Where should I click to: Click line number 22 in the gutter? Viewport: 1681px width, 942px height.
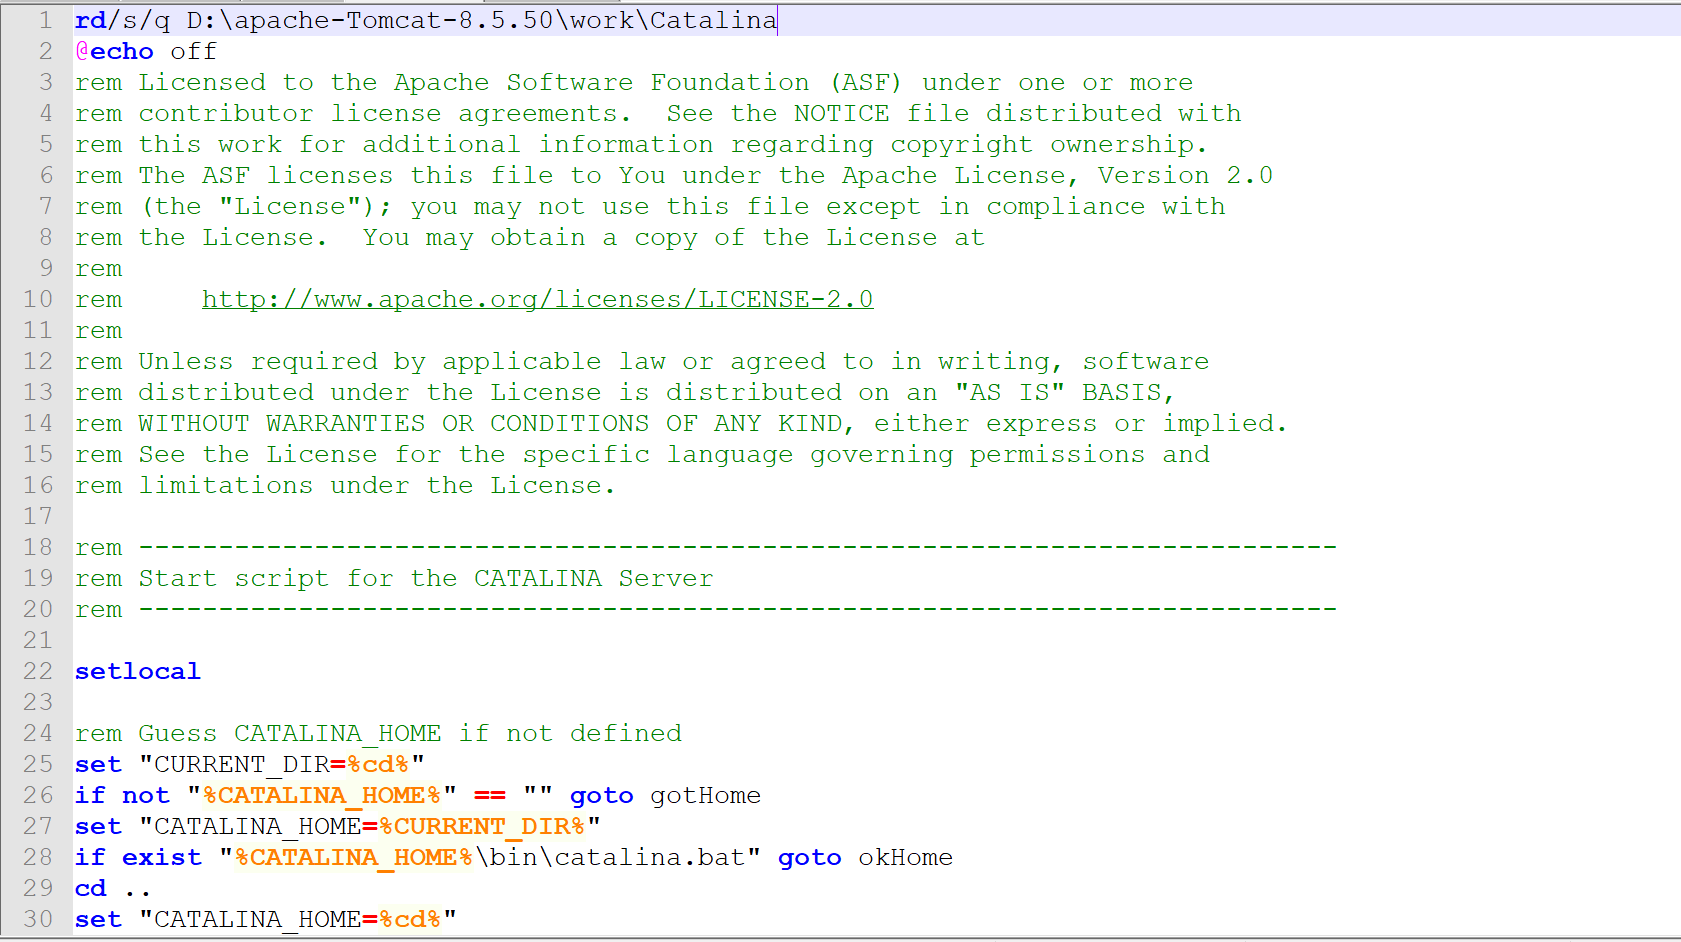(38, 671)
